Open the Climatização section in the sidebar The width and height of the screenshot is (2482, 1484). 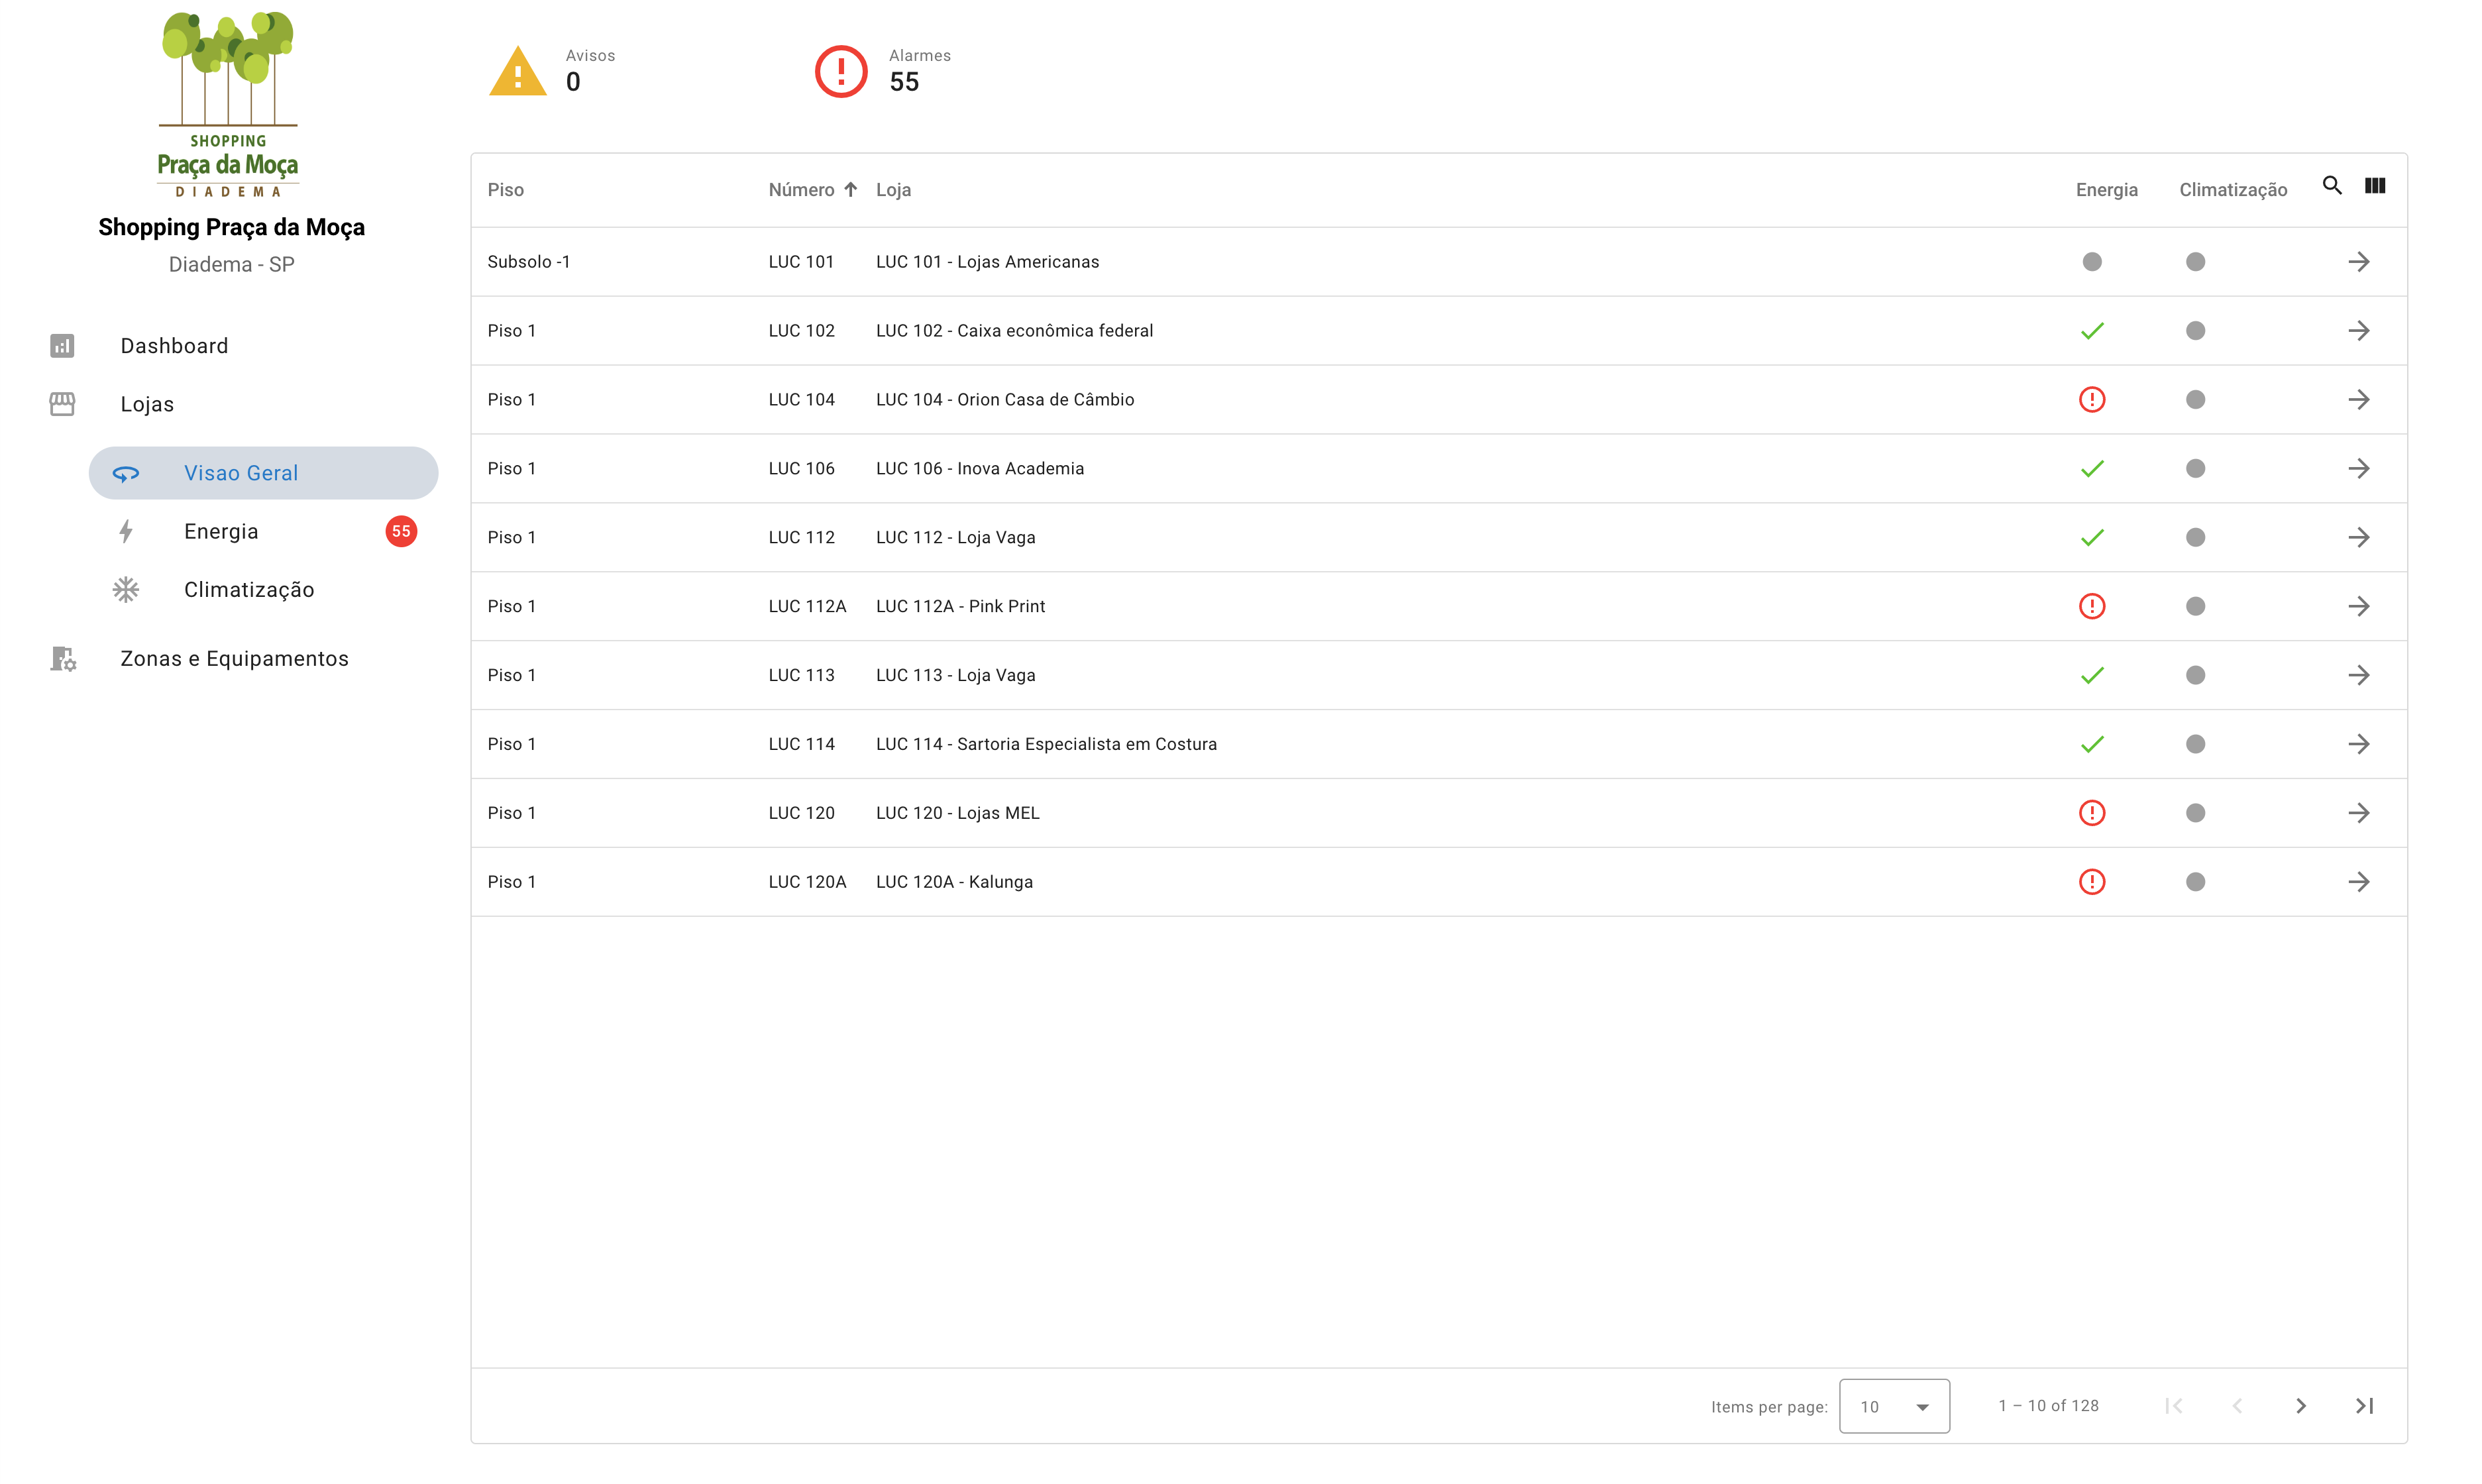click(x=248, y=589)
